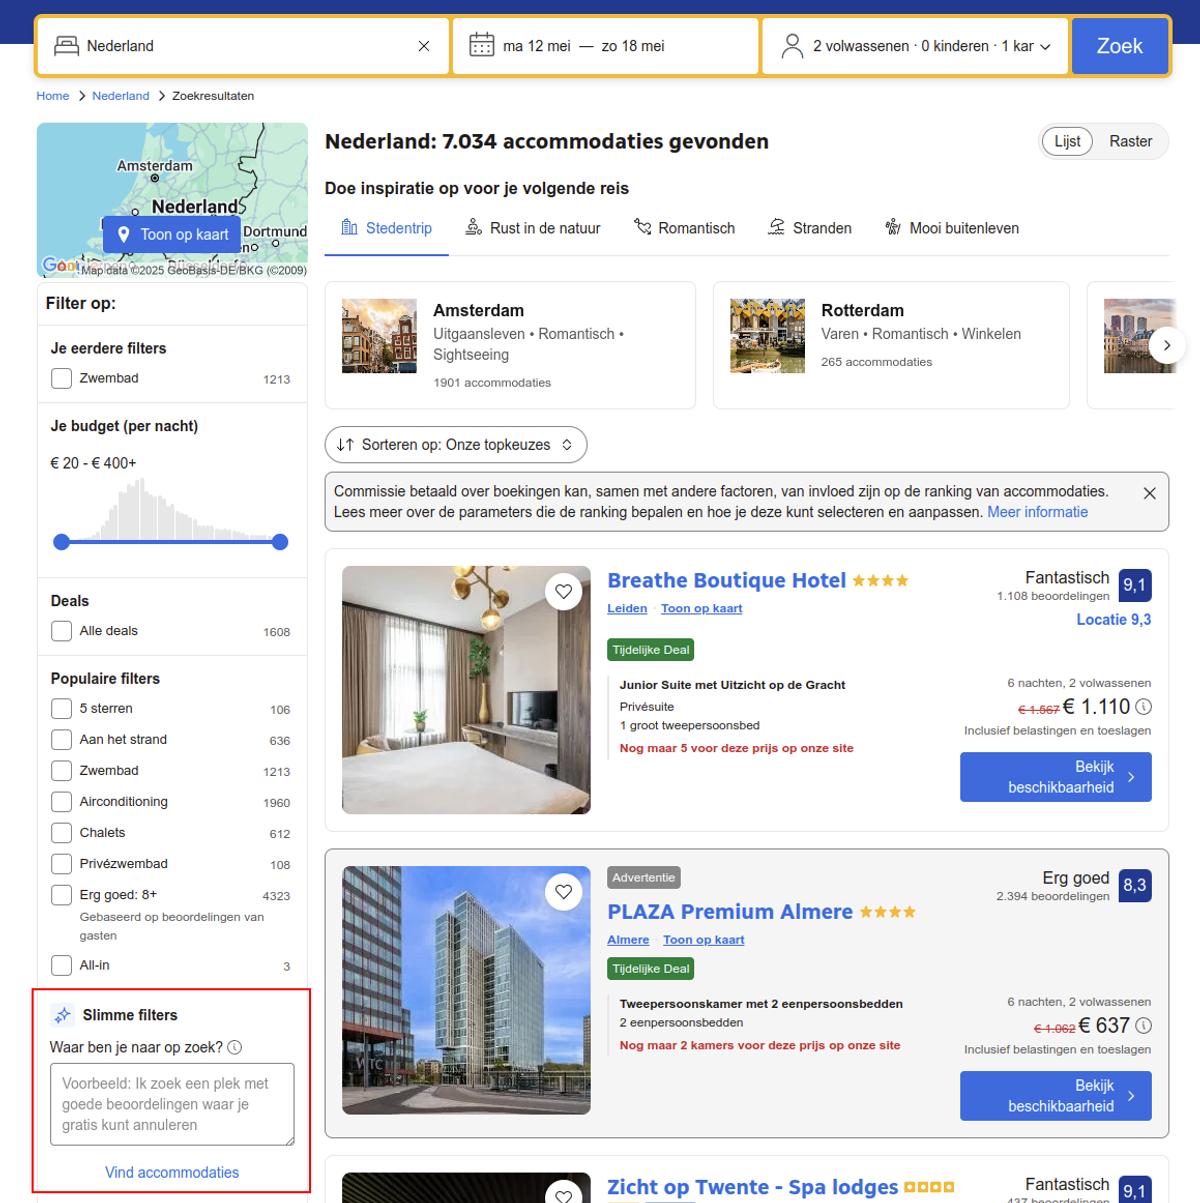The image size is (1200, 1203).
Task: Check the Privézwembad filter
Action: (x=61, y=864)
